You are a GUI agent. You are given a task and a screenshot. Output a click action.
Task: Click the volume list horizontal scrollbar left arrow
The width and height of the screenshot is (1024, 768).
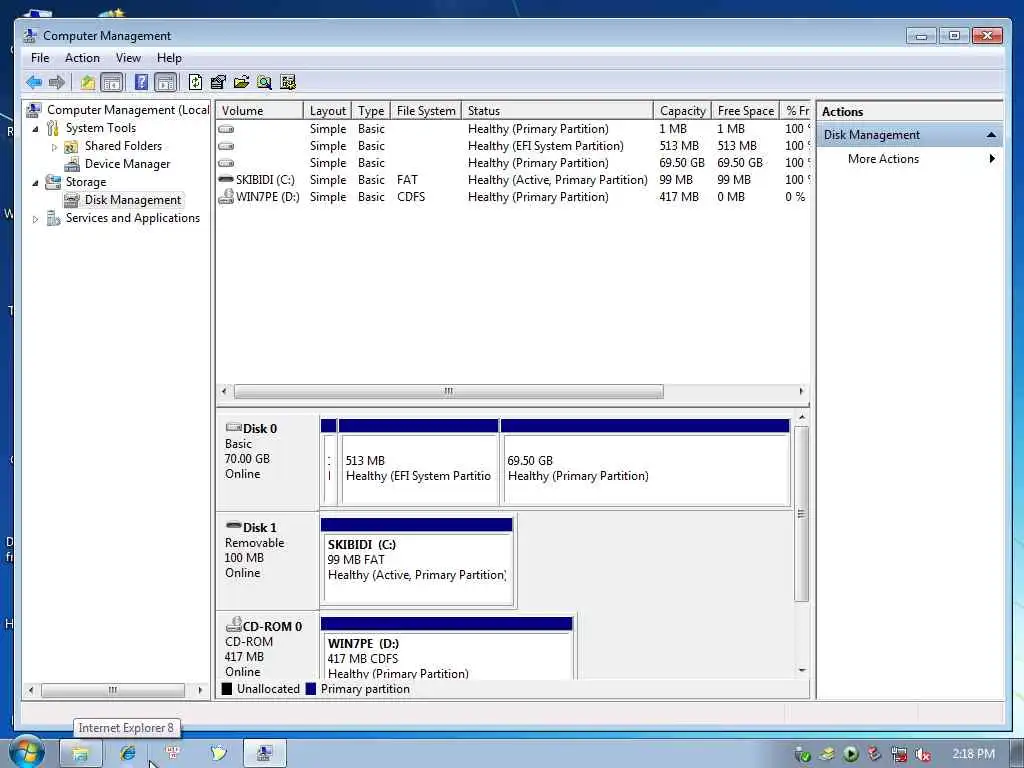224,391
